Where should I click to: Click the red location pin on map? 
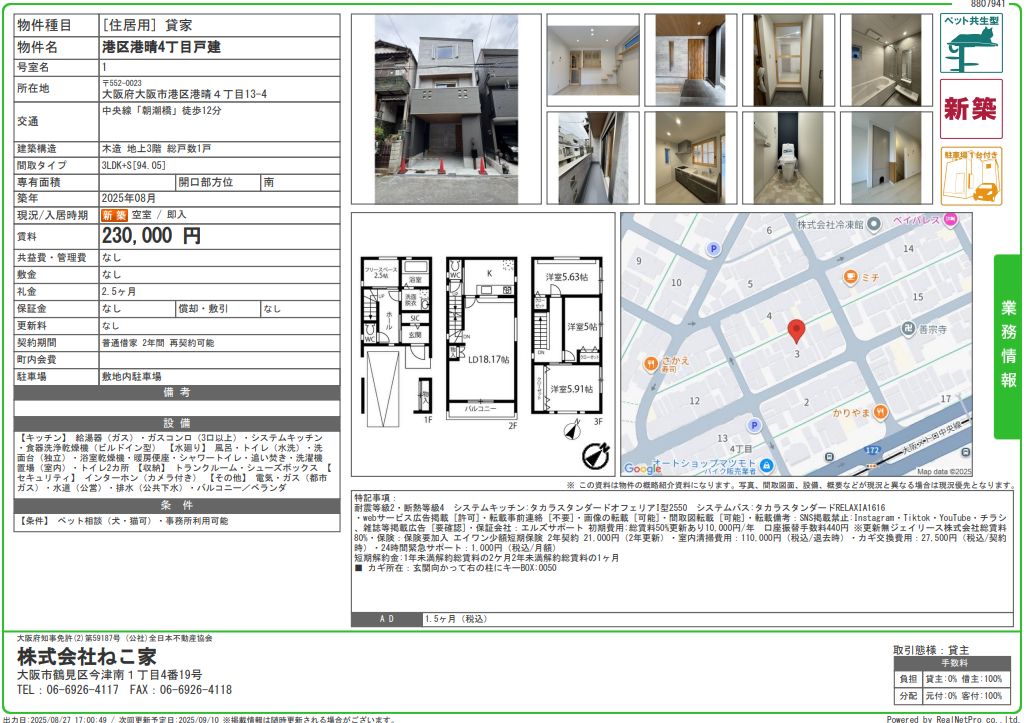(x=796, y=331)
